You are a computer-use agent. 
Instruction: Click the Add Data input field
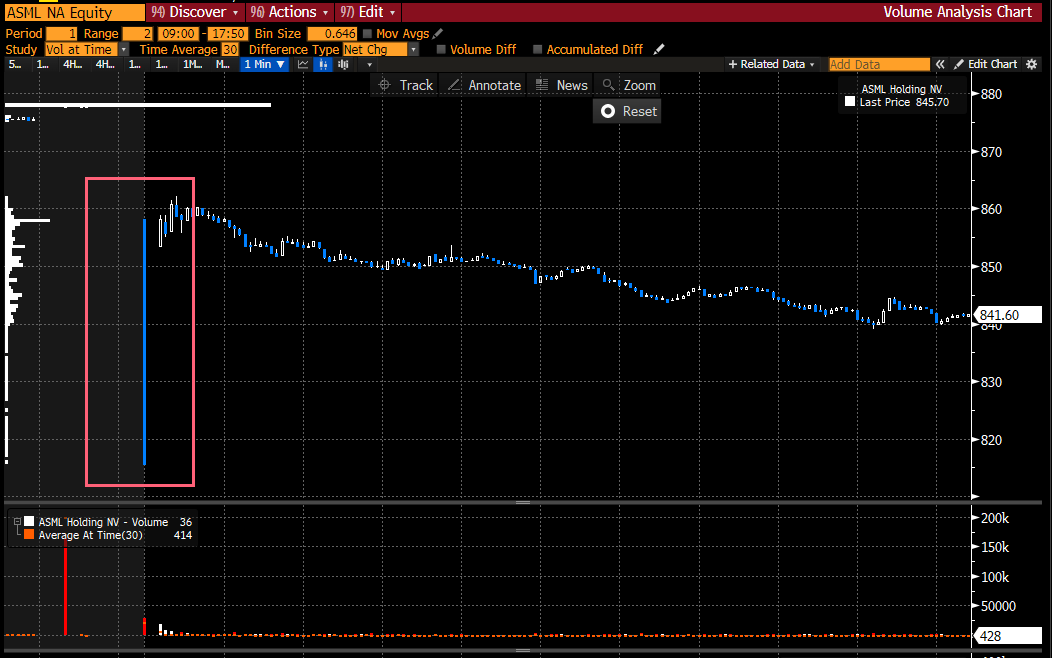click(878, 64)
